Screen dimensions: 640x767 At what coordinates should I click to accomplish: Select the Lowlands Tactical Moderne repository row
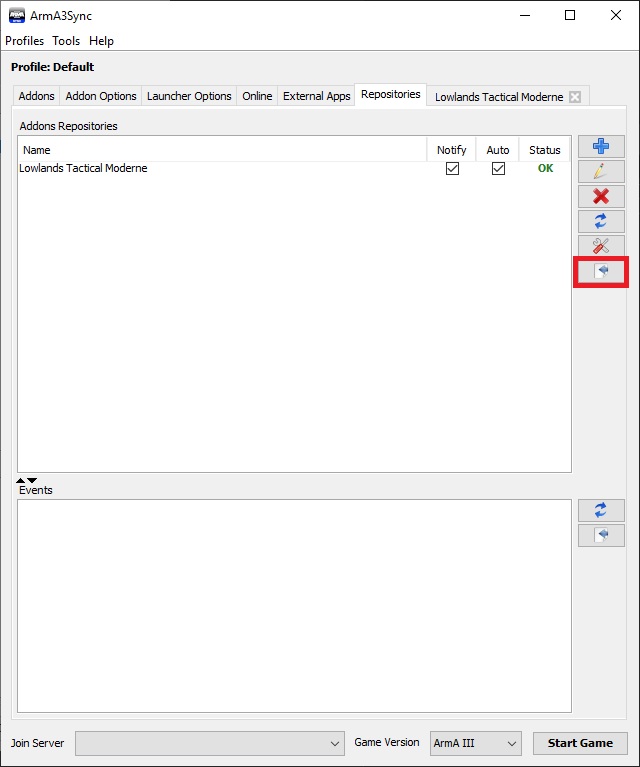[200, 169]
